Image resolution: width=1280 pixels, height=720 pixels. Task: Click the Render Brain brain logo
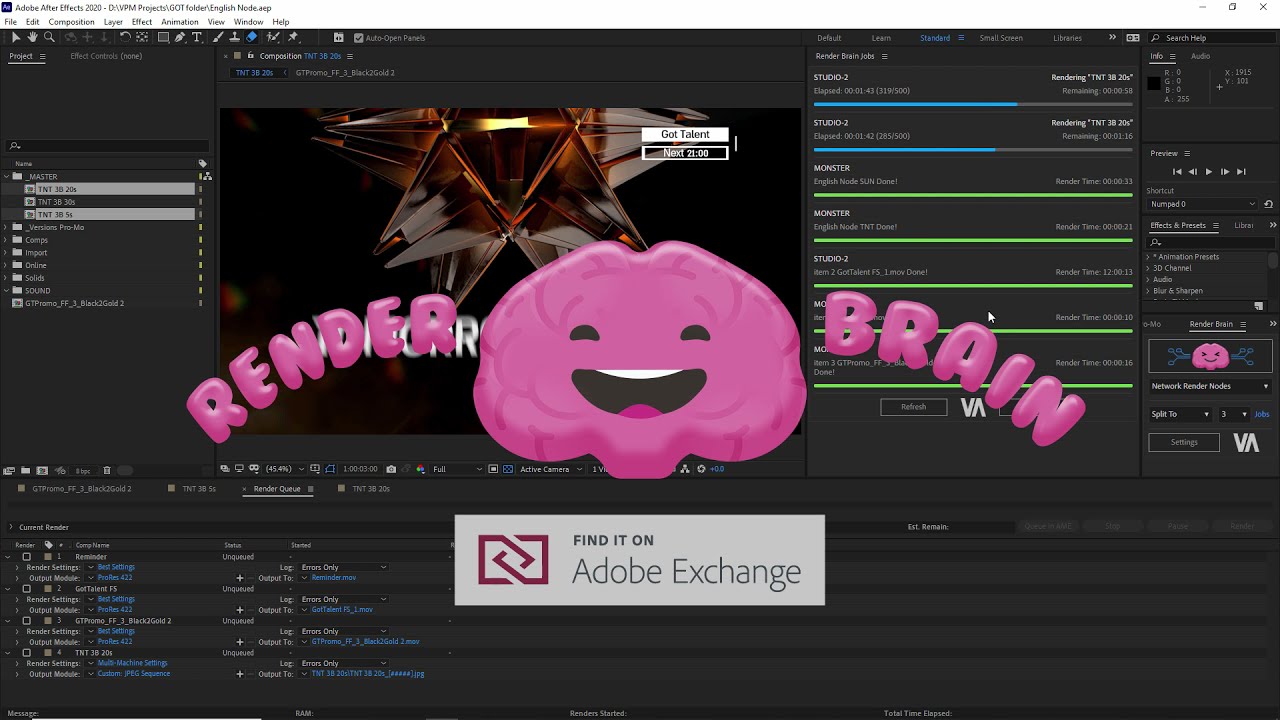click(1210, 356)
